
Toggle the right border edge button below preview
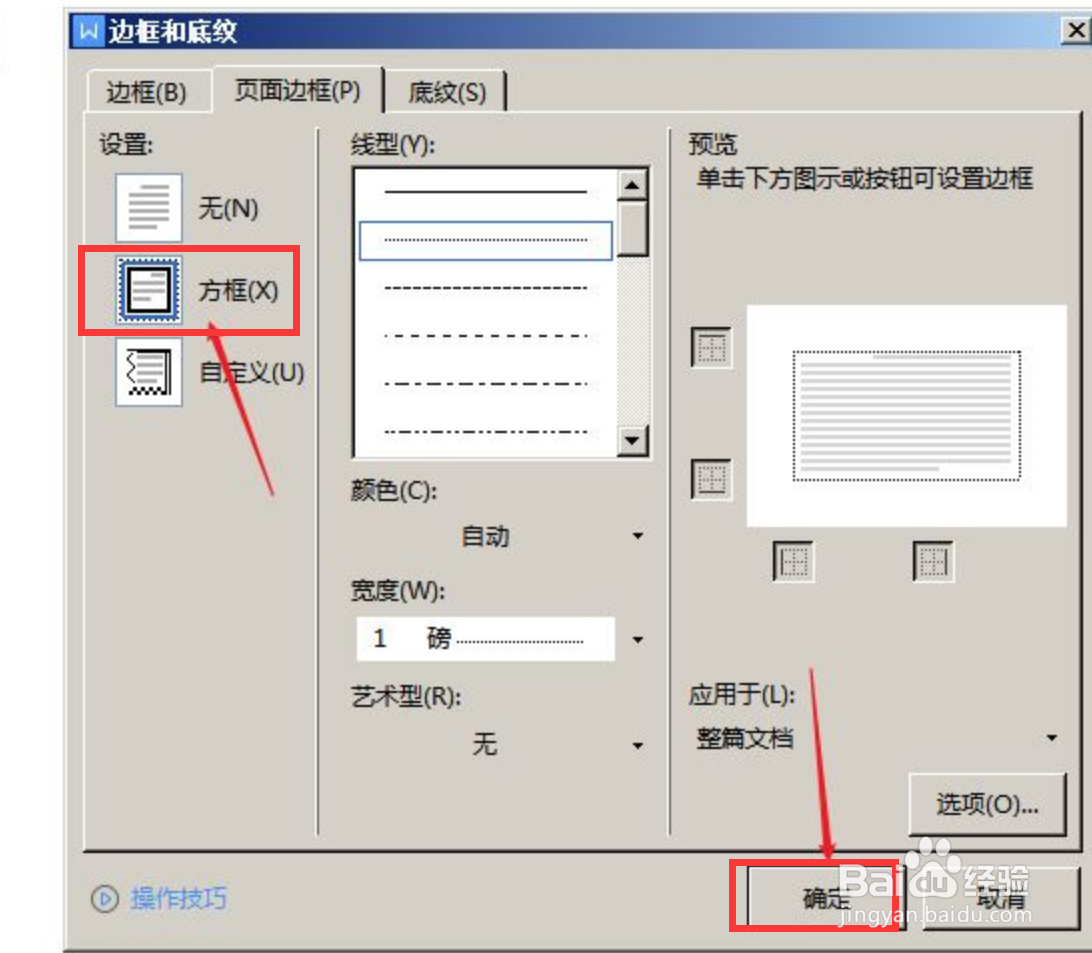[933, 561]
